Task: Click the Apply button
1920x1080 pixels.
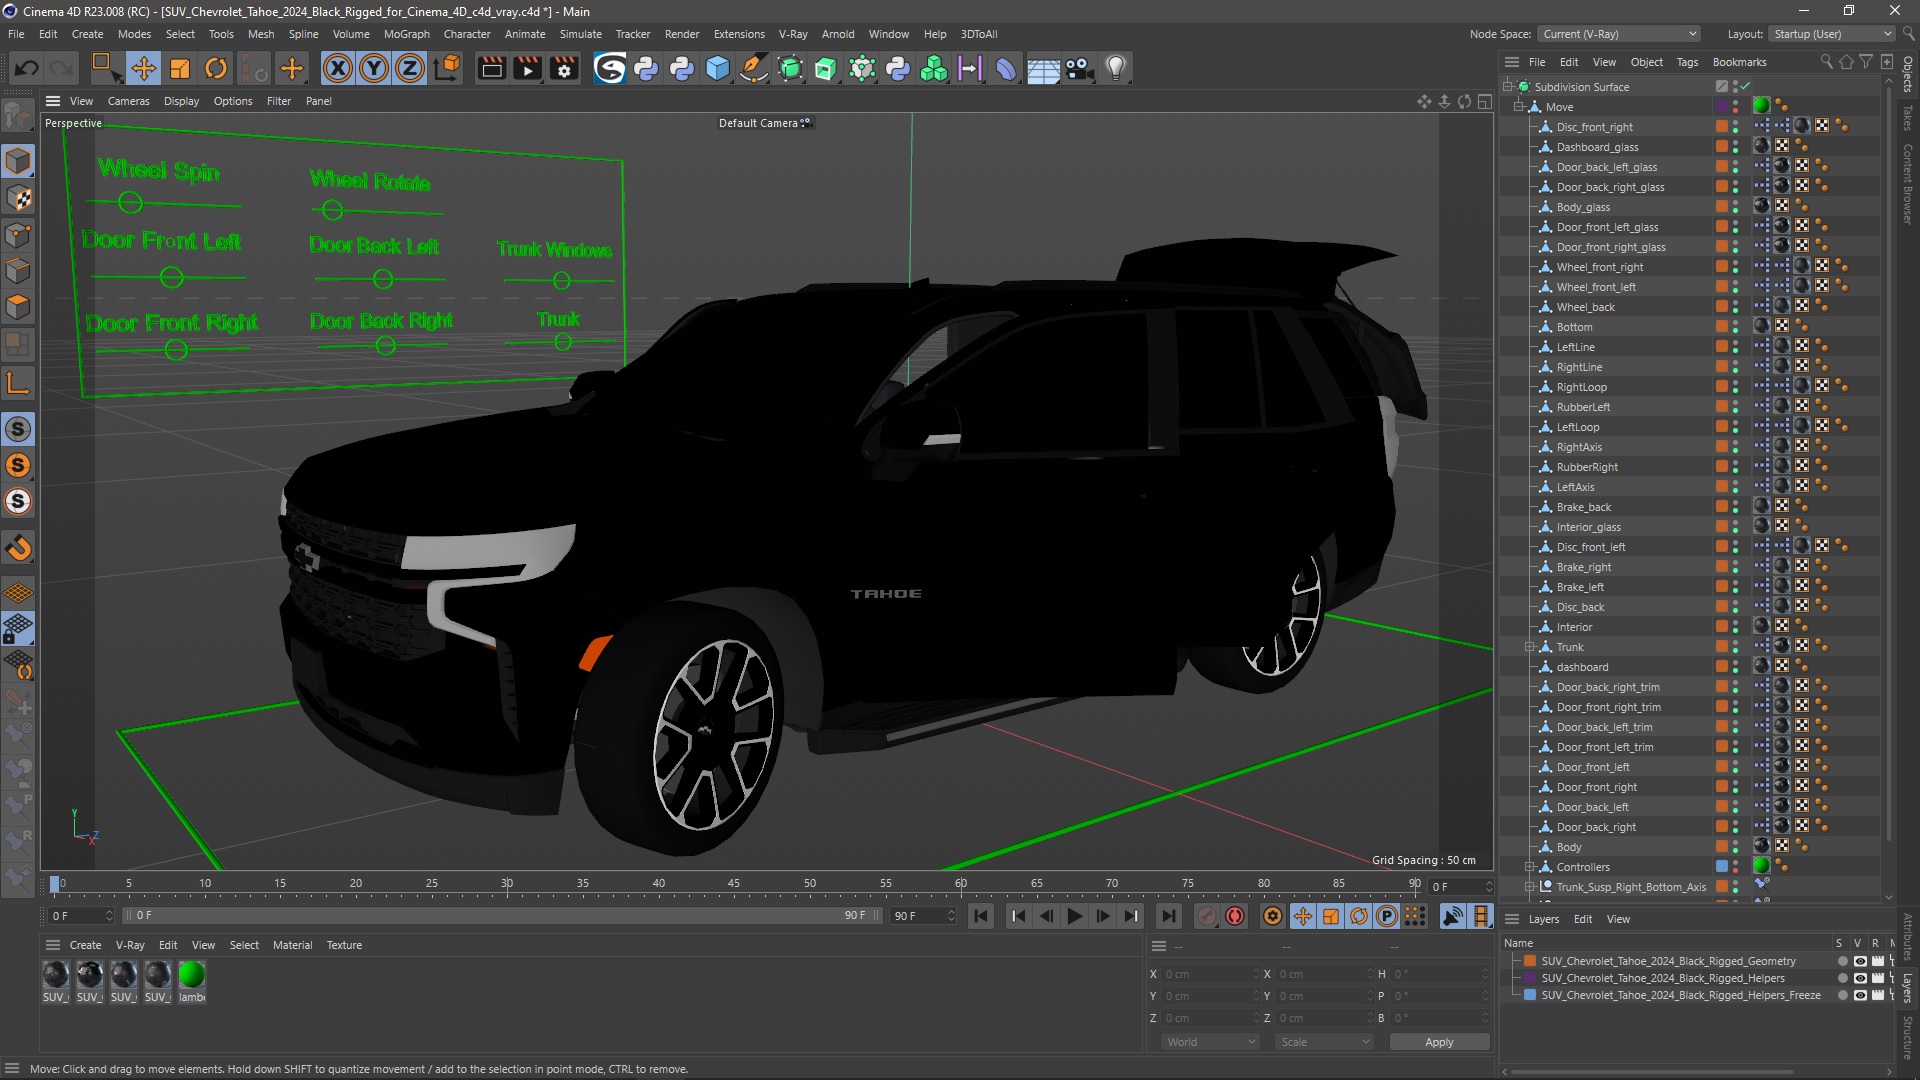Action: (1439, 1042)
